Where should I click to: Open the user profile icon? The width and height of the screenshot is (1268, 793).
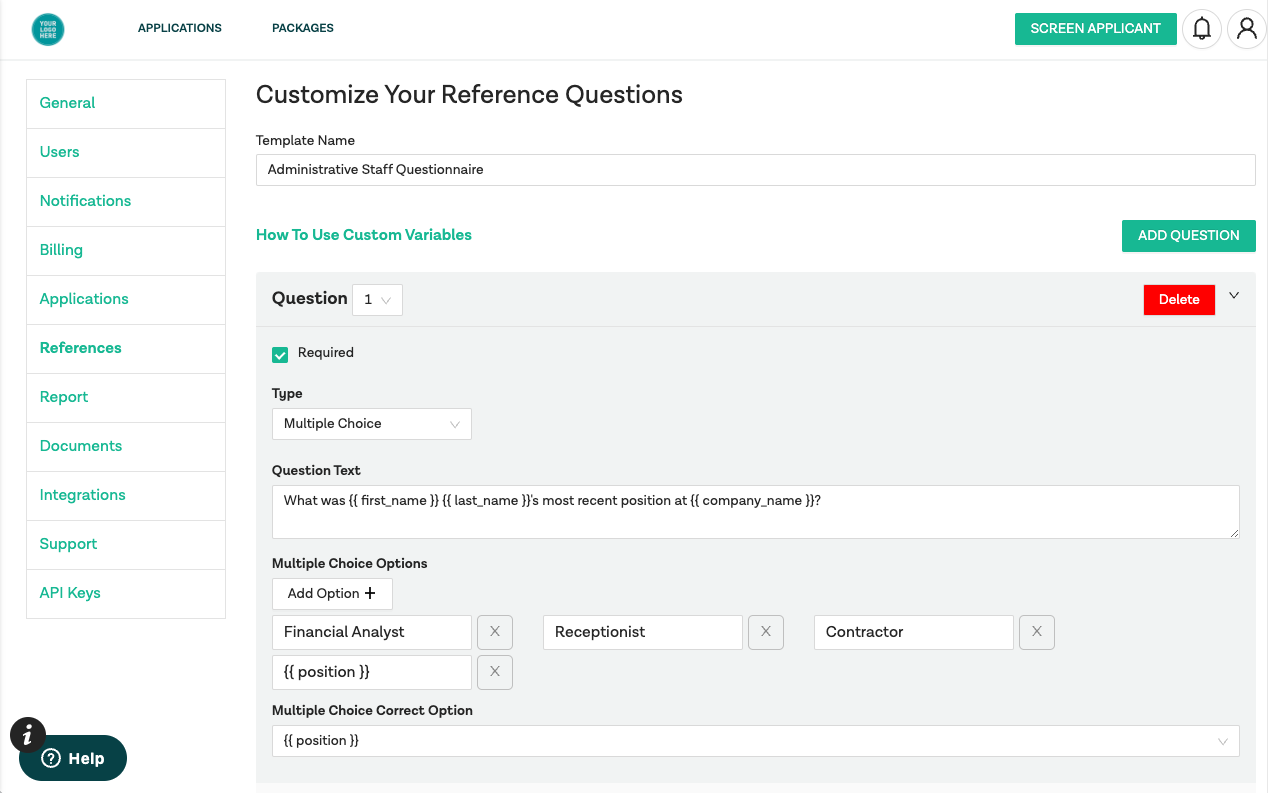click(x=1246, y=29)
